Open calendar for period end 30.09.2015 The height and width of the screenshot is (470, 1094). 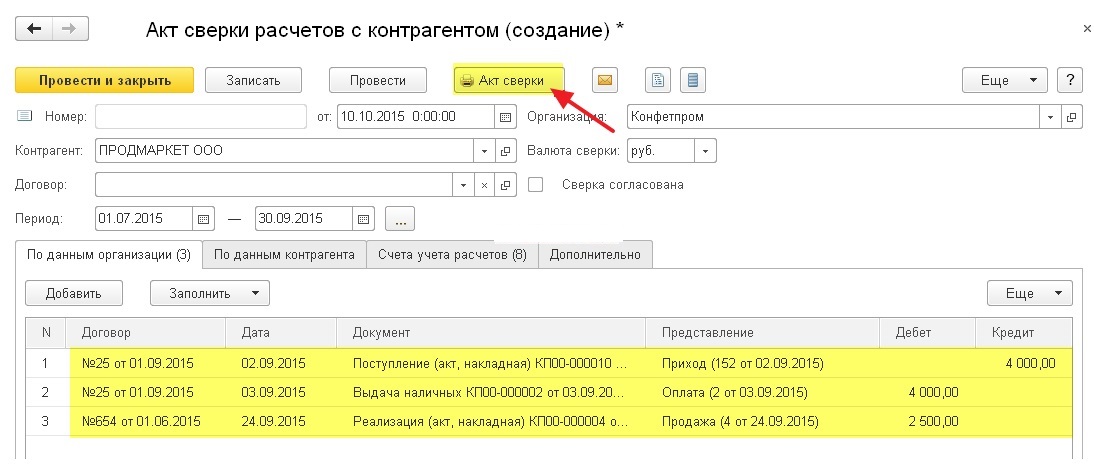click(364, 218)
